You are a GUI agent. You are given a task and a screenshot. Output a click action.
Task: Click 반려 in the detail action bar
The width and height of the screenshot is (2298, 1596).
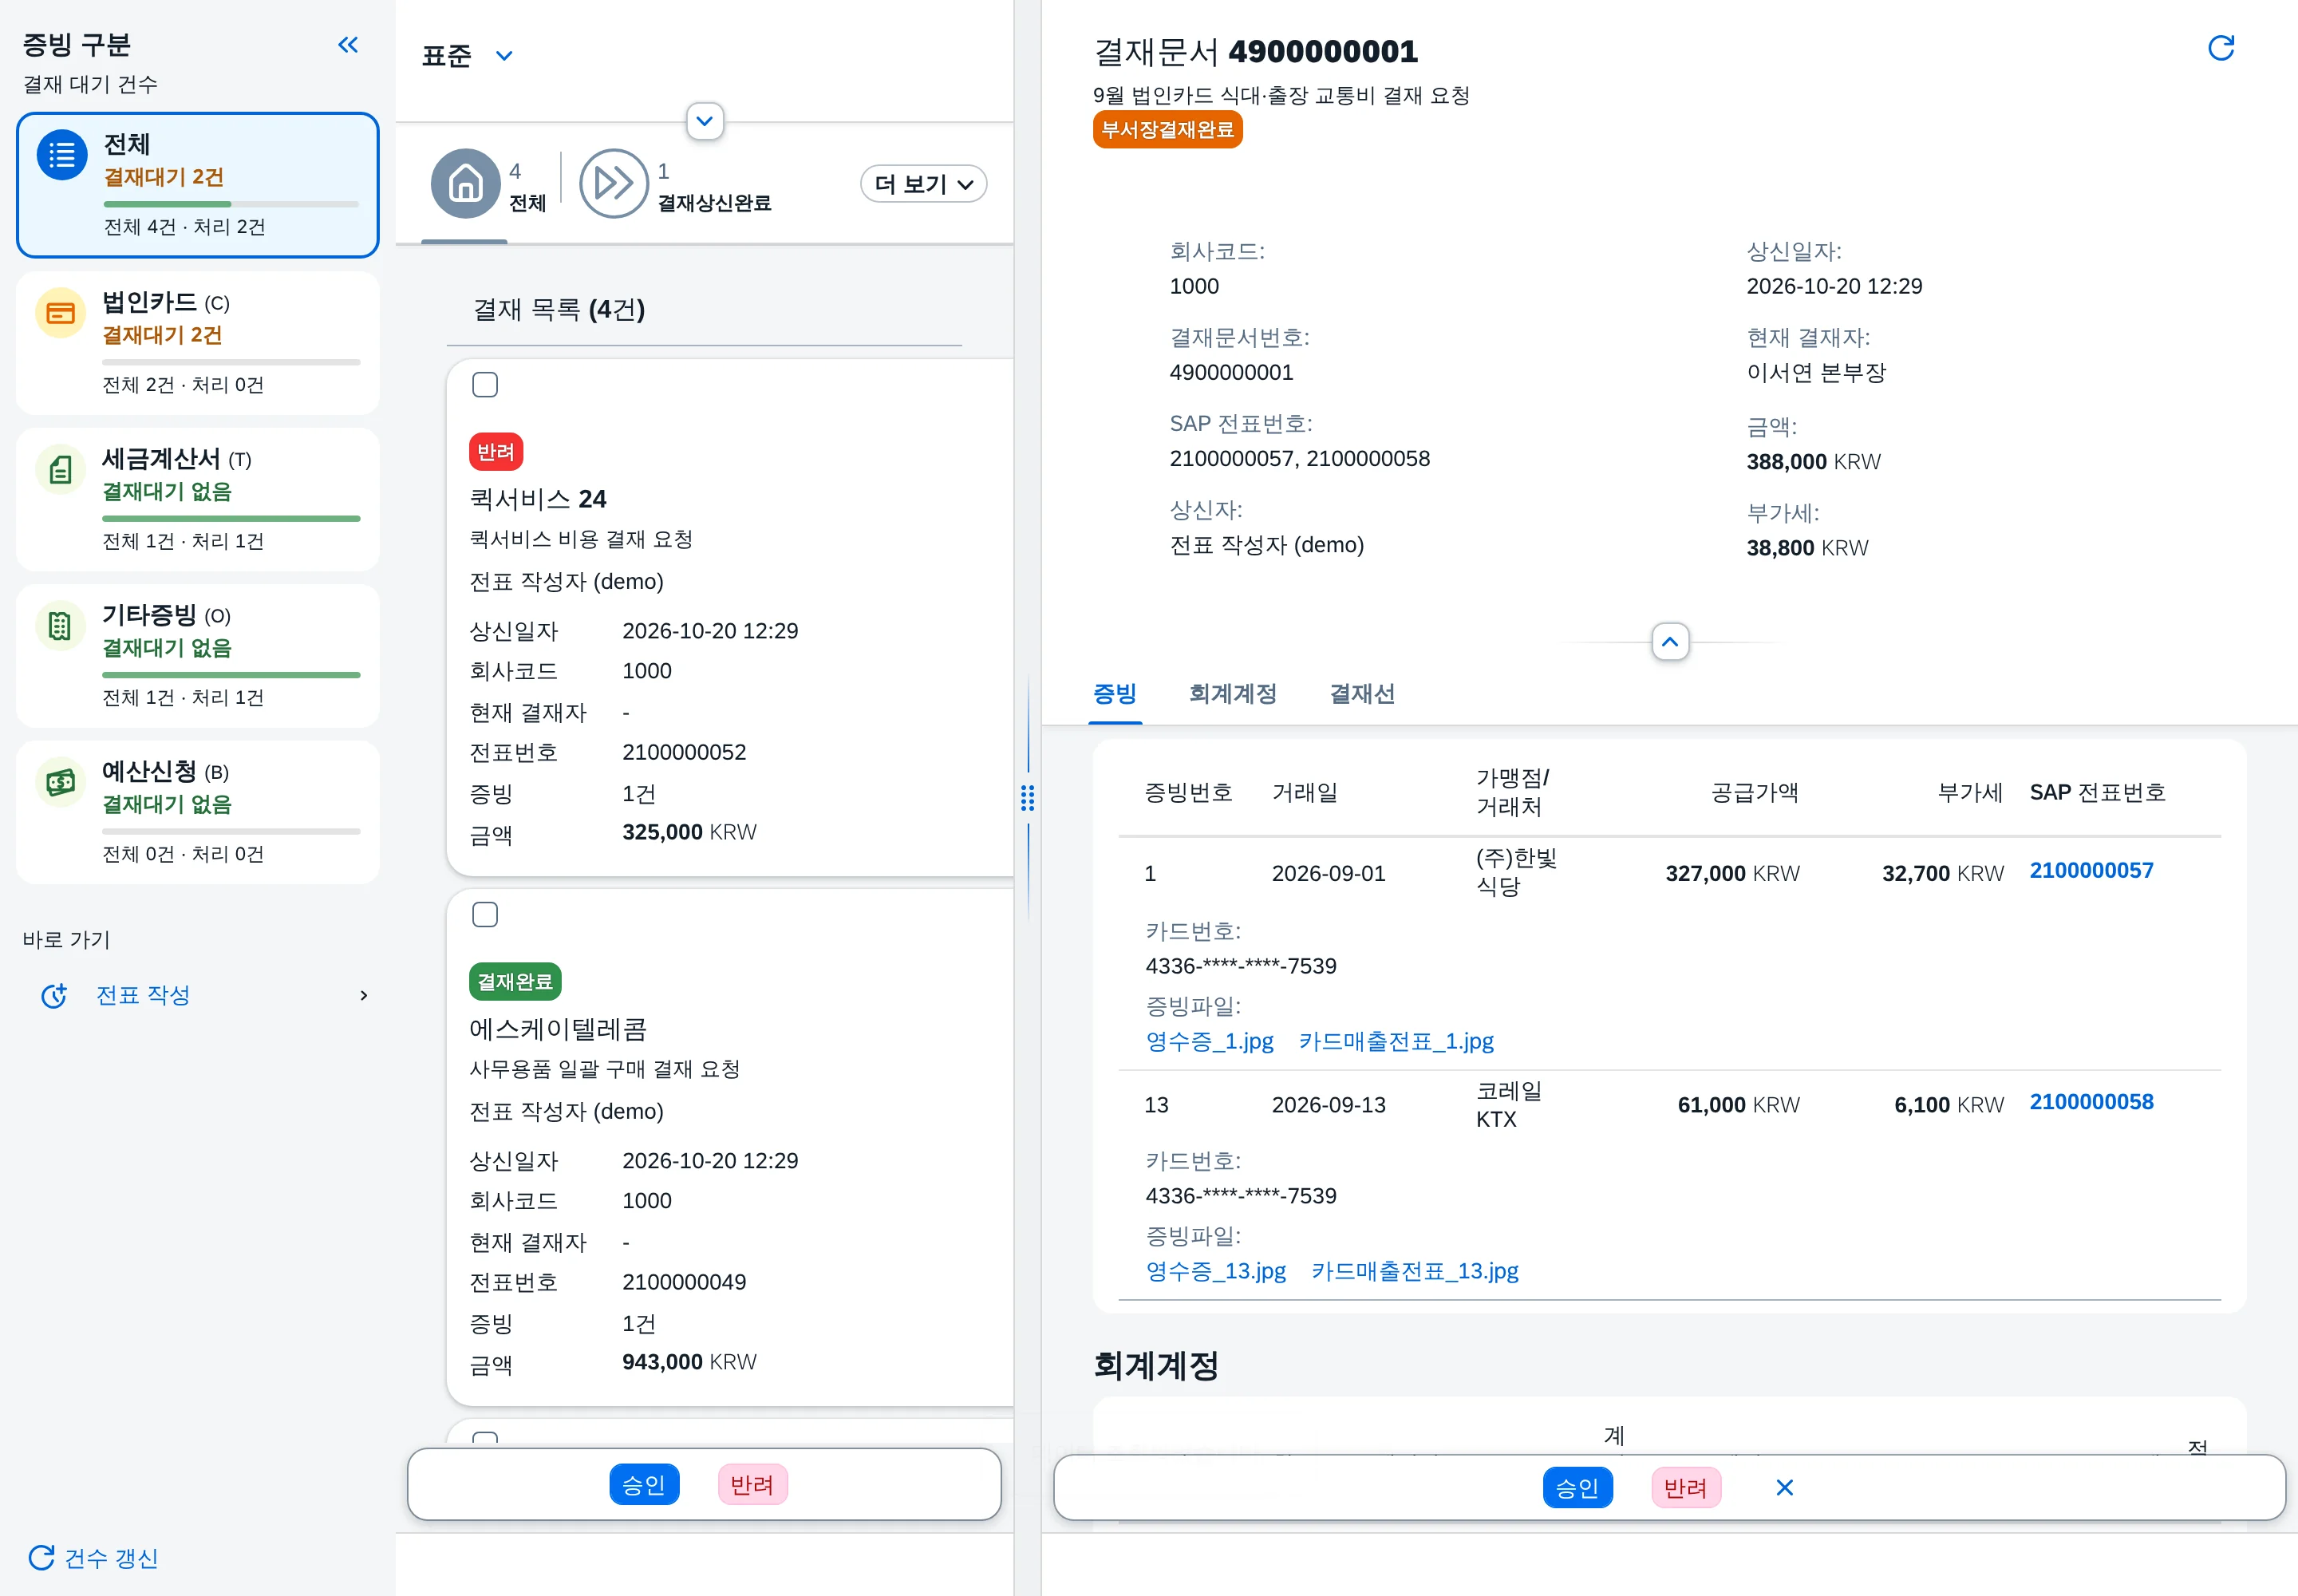coord(1686,1488)
